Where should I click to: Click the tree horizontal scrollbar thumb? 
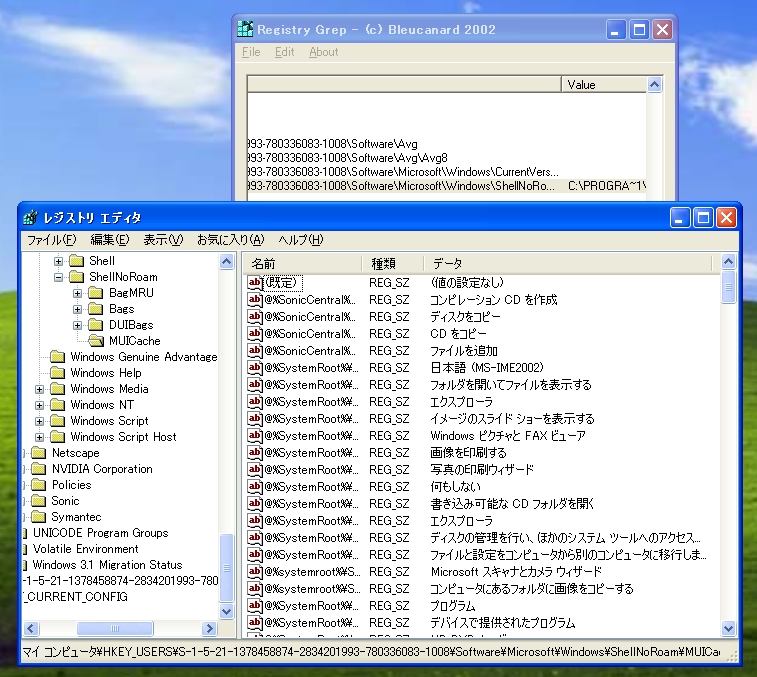(x=115, y=628)
